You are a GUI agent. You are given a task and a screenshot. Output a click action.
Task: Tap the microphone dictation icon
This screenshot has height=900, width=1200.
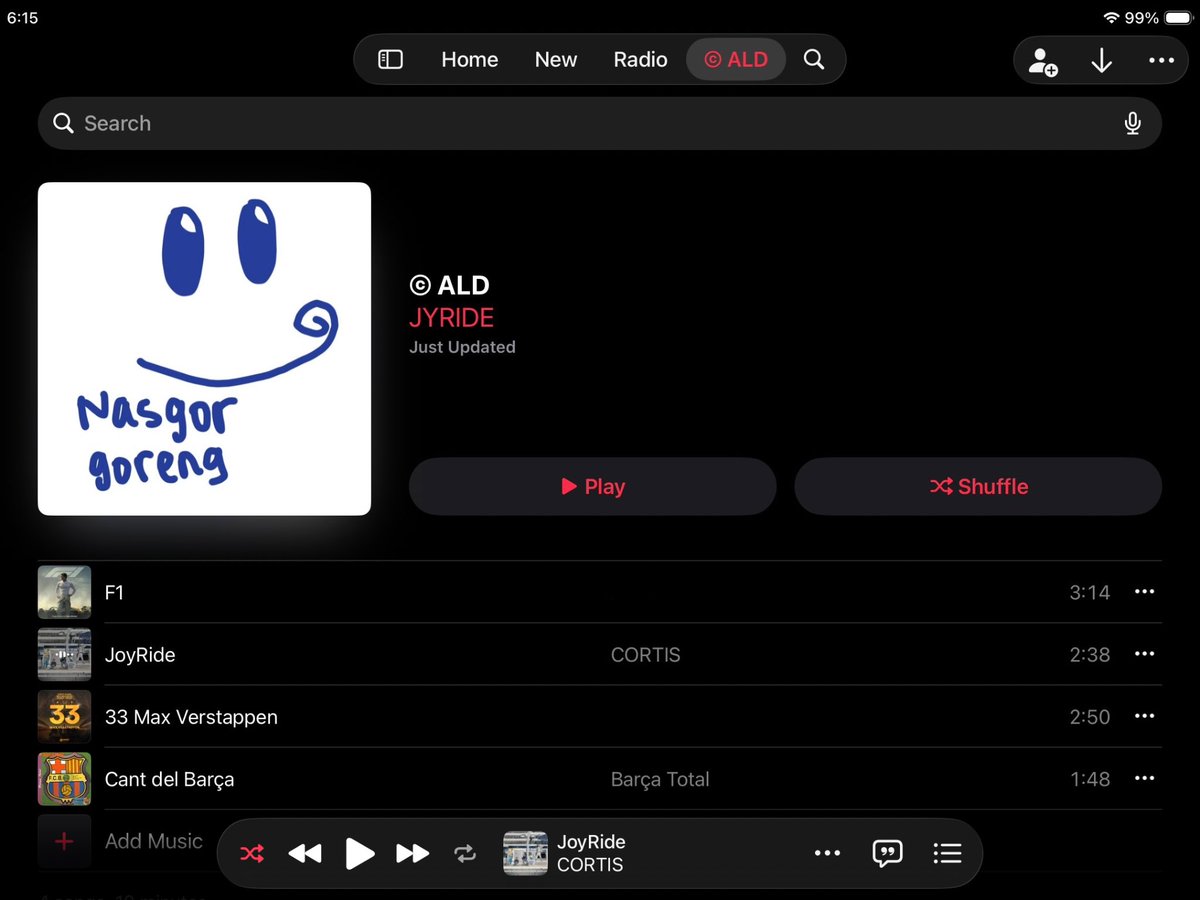[1132, 123]
